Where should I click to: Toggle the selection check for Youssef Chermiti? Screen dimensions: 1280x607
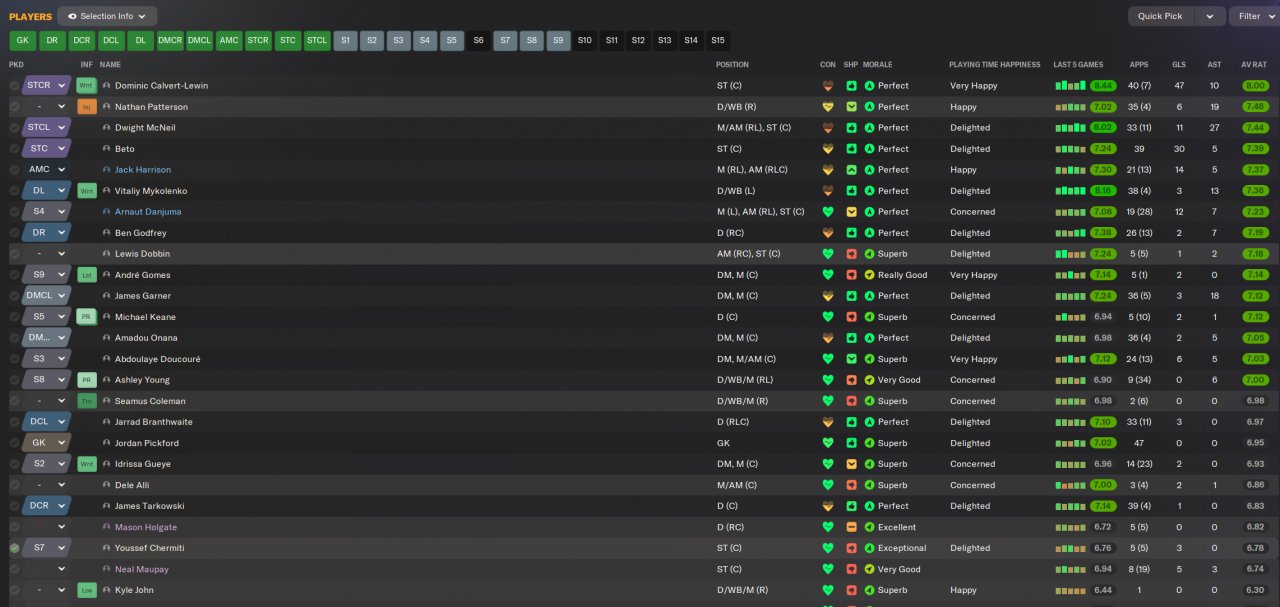[14, 548]
